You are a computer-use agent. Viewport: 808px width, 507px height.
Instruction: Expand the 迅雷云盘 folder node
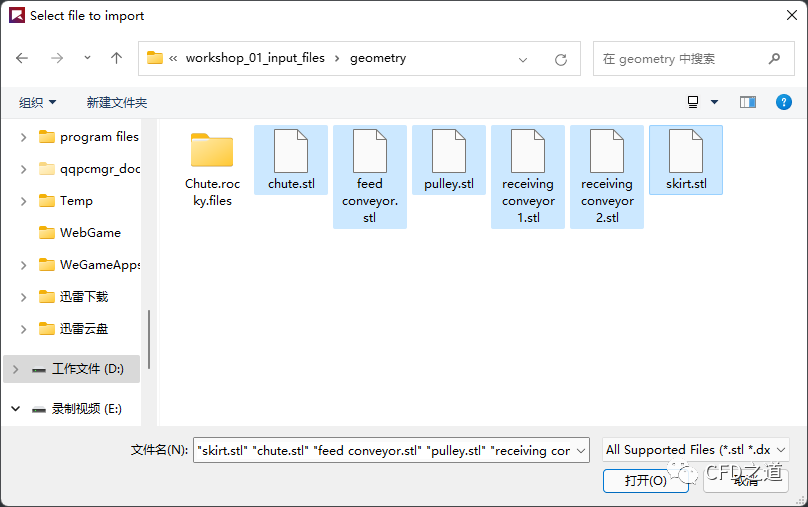coord(23,329)
